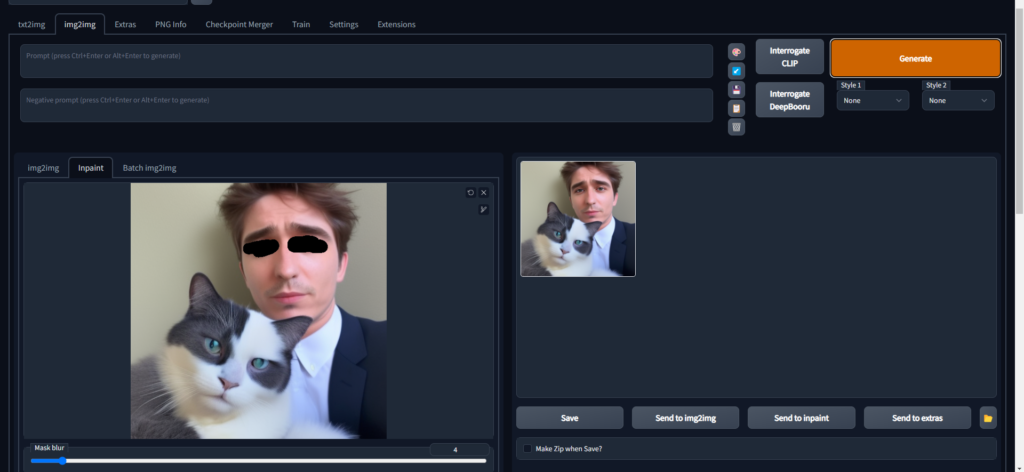Click the Interrogate DeepBooru button
Screen dimensions: 1024x472
pyautogui.click(x=790, y=100)
